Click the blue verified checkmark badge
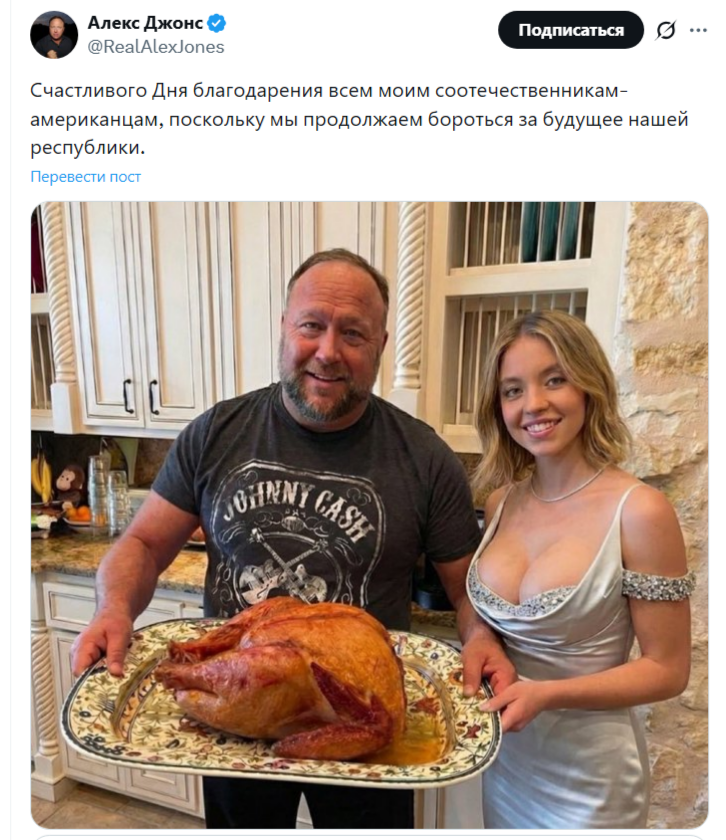This screenshot has width=726, height=840. point(217,23)
